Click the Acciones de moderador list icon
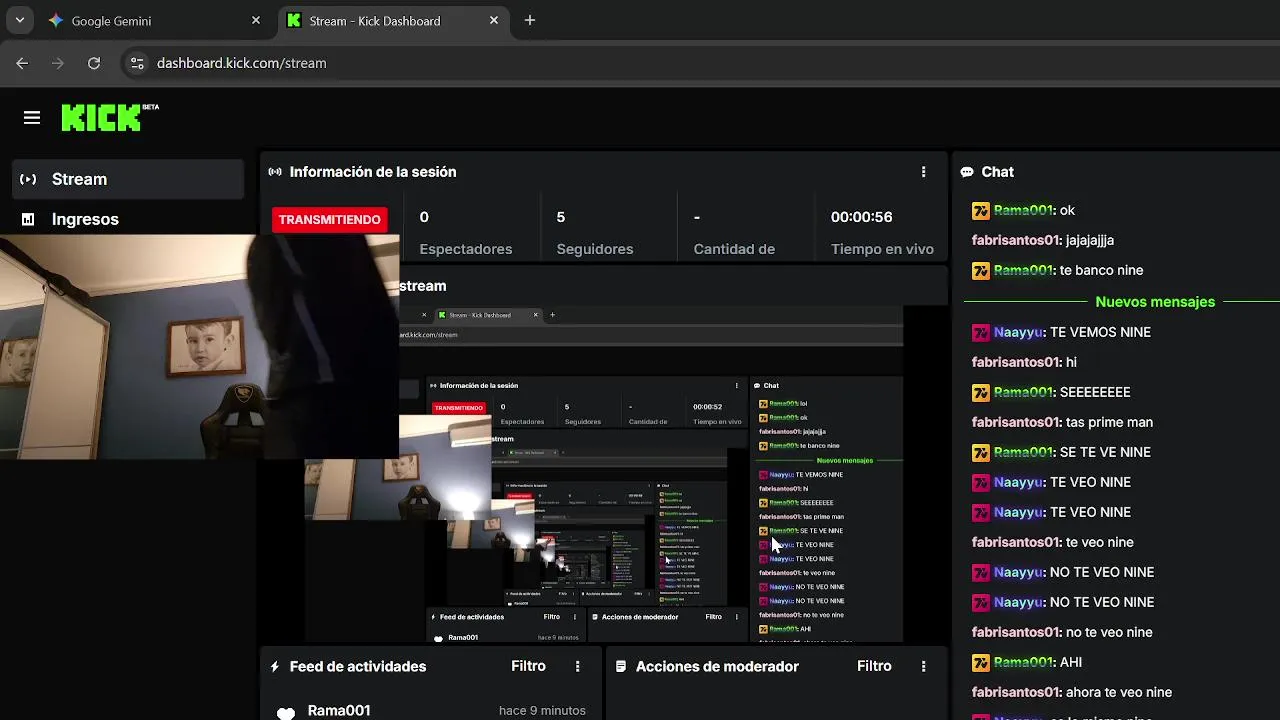Viewport: 1280px width, 720px height. [x=621, y=666]
